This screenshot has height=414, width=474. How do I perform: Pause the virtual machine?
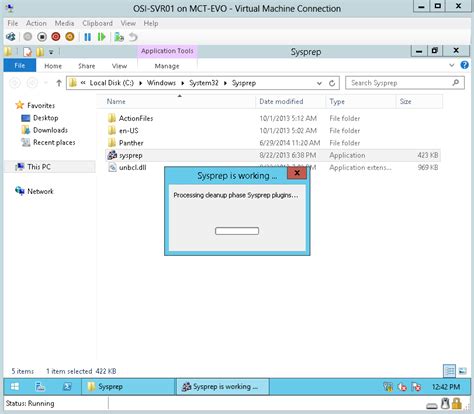88,37
